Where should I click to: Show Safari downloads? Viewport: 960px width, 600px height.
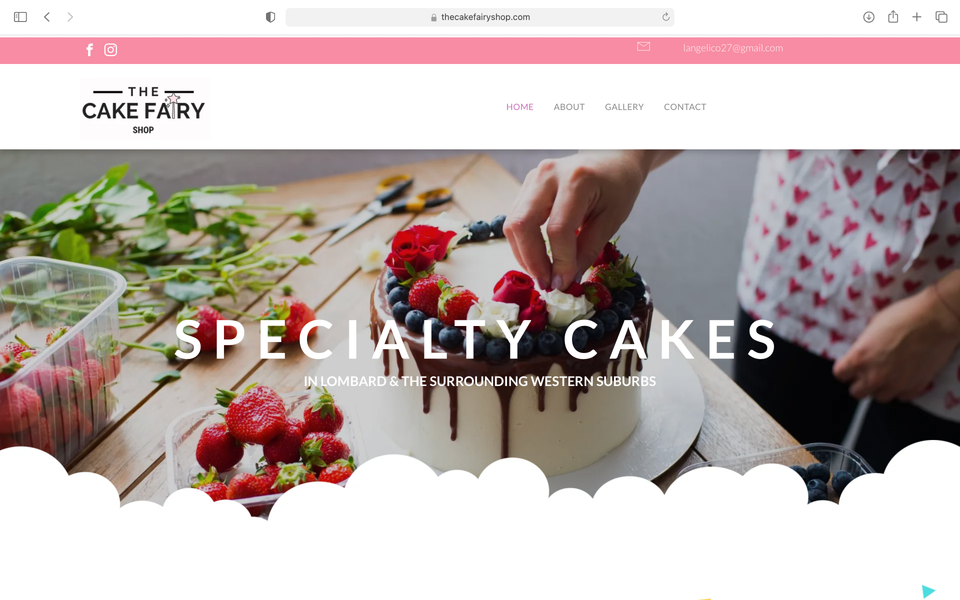click(868, 17)
